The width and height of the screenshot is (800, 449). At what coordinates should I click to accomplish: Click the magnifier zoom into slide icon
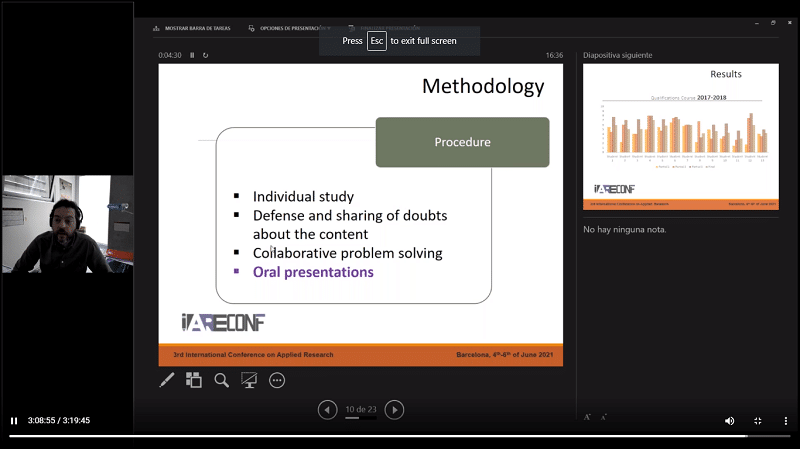[222, 380]
